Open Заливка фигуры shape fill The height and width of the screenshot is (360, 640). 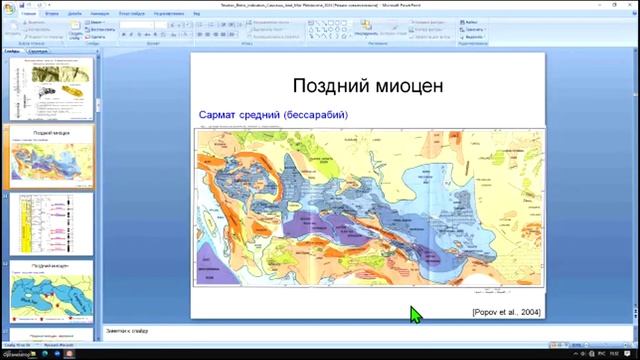[427, 22]
